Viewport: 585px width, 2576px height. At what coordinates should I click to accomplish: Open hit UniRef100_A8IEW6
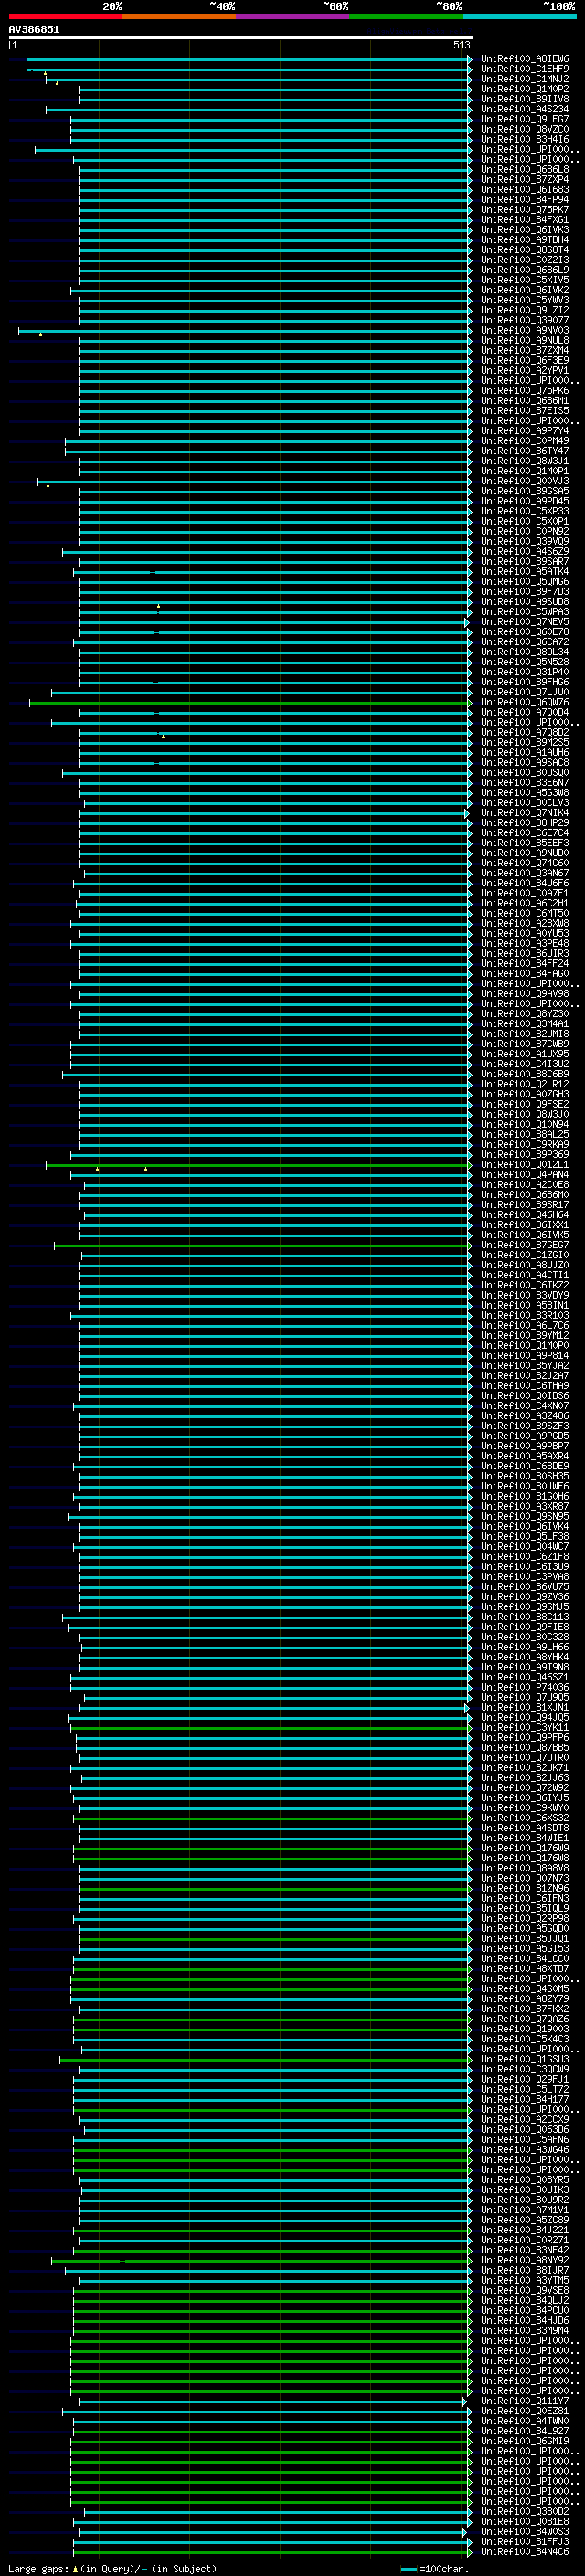coord(525,59)
